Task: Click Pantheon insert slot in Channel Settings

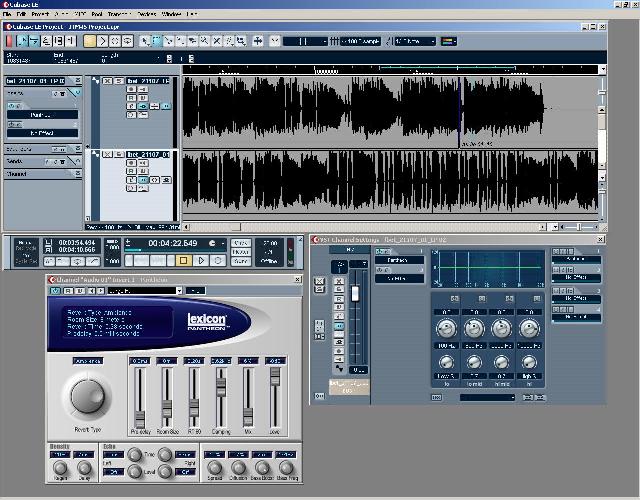Action: (399, 260)
